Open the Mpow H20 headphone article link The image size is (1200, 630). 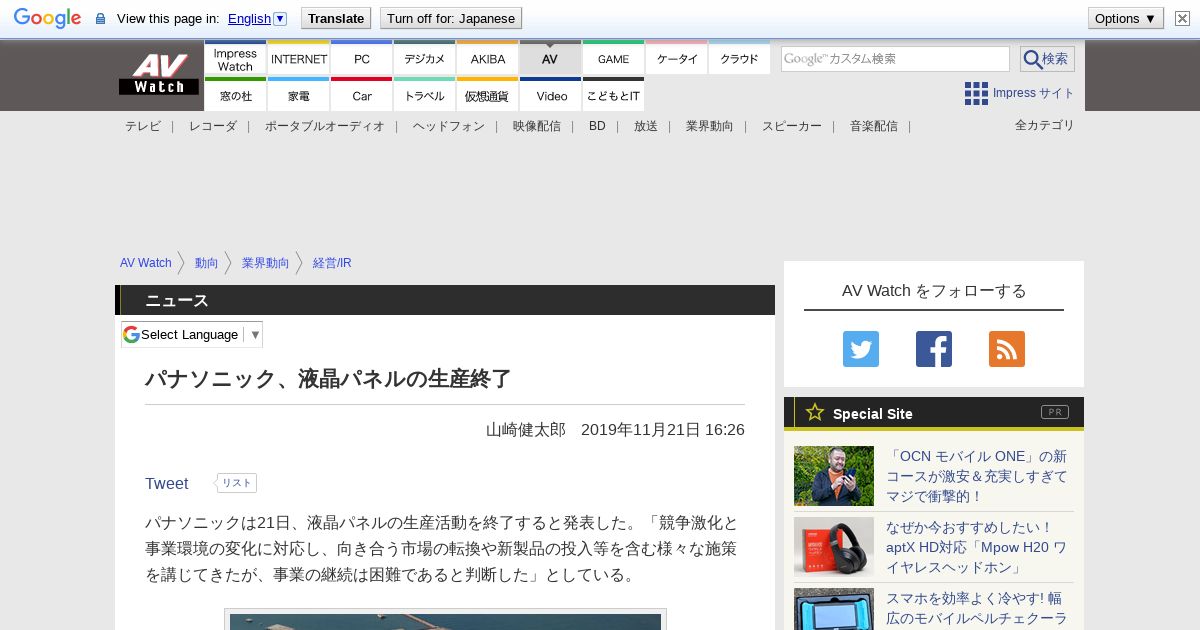click(977, 547)
